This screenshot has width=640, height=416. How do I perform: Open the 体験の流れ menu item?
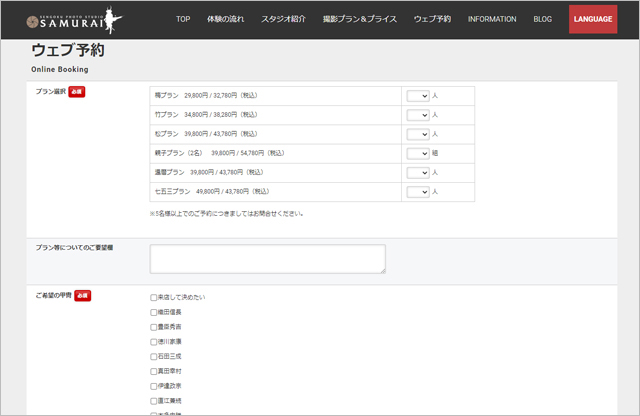(x=225, y=19)
